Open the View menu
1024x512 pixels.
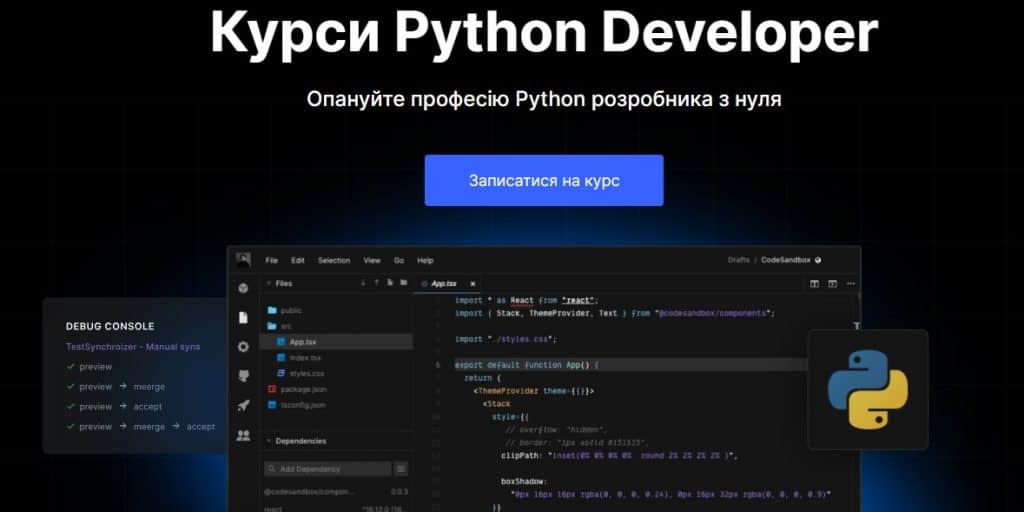pyautogui.click(x=372, y=261)
